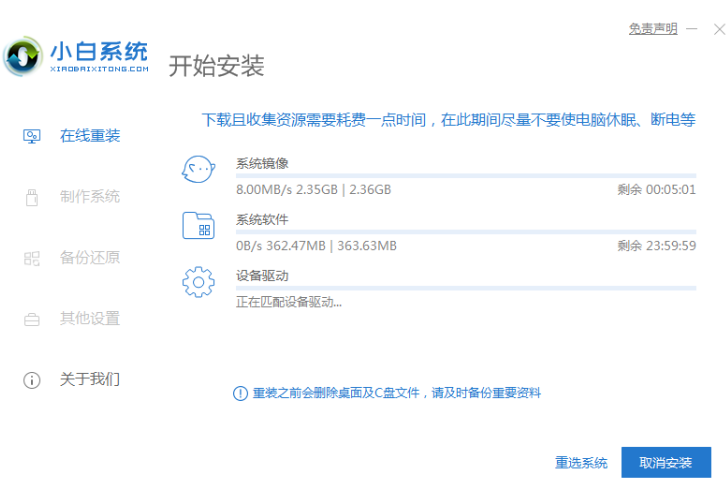Click the 重选系统 link
This screenshot has width=726, height=482.
(x=581, y=463)
